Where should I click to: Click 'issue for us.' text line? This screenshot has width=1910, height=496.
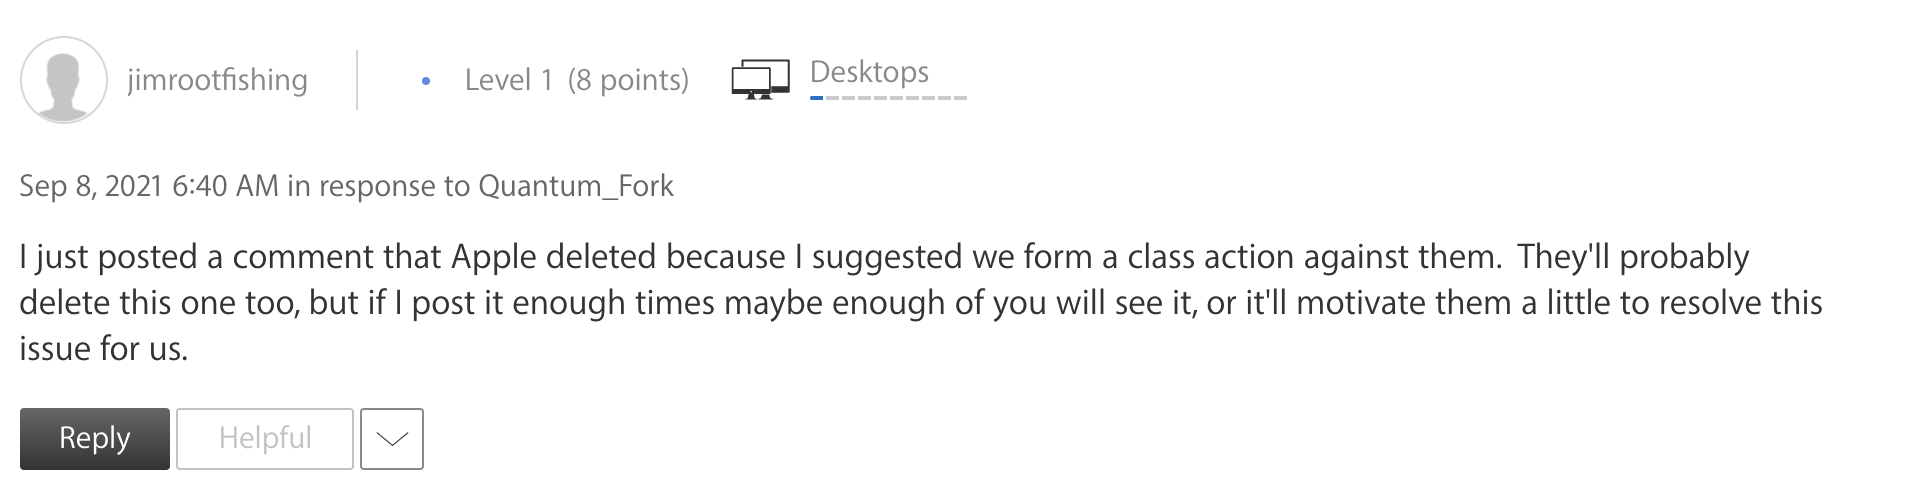[104, 348]
